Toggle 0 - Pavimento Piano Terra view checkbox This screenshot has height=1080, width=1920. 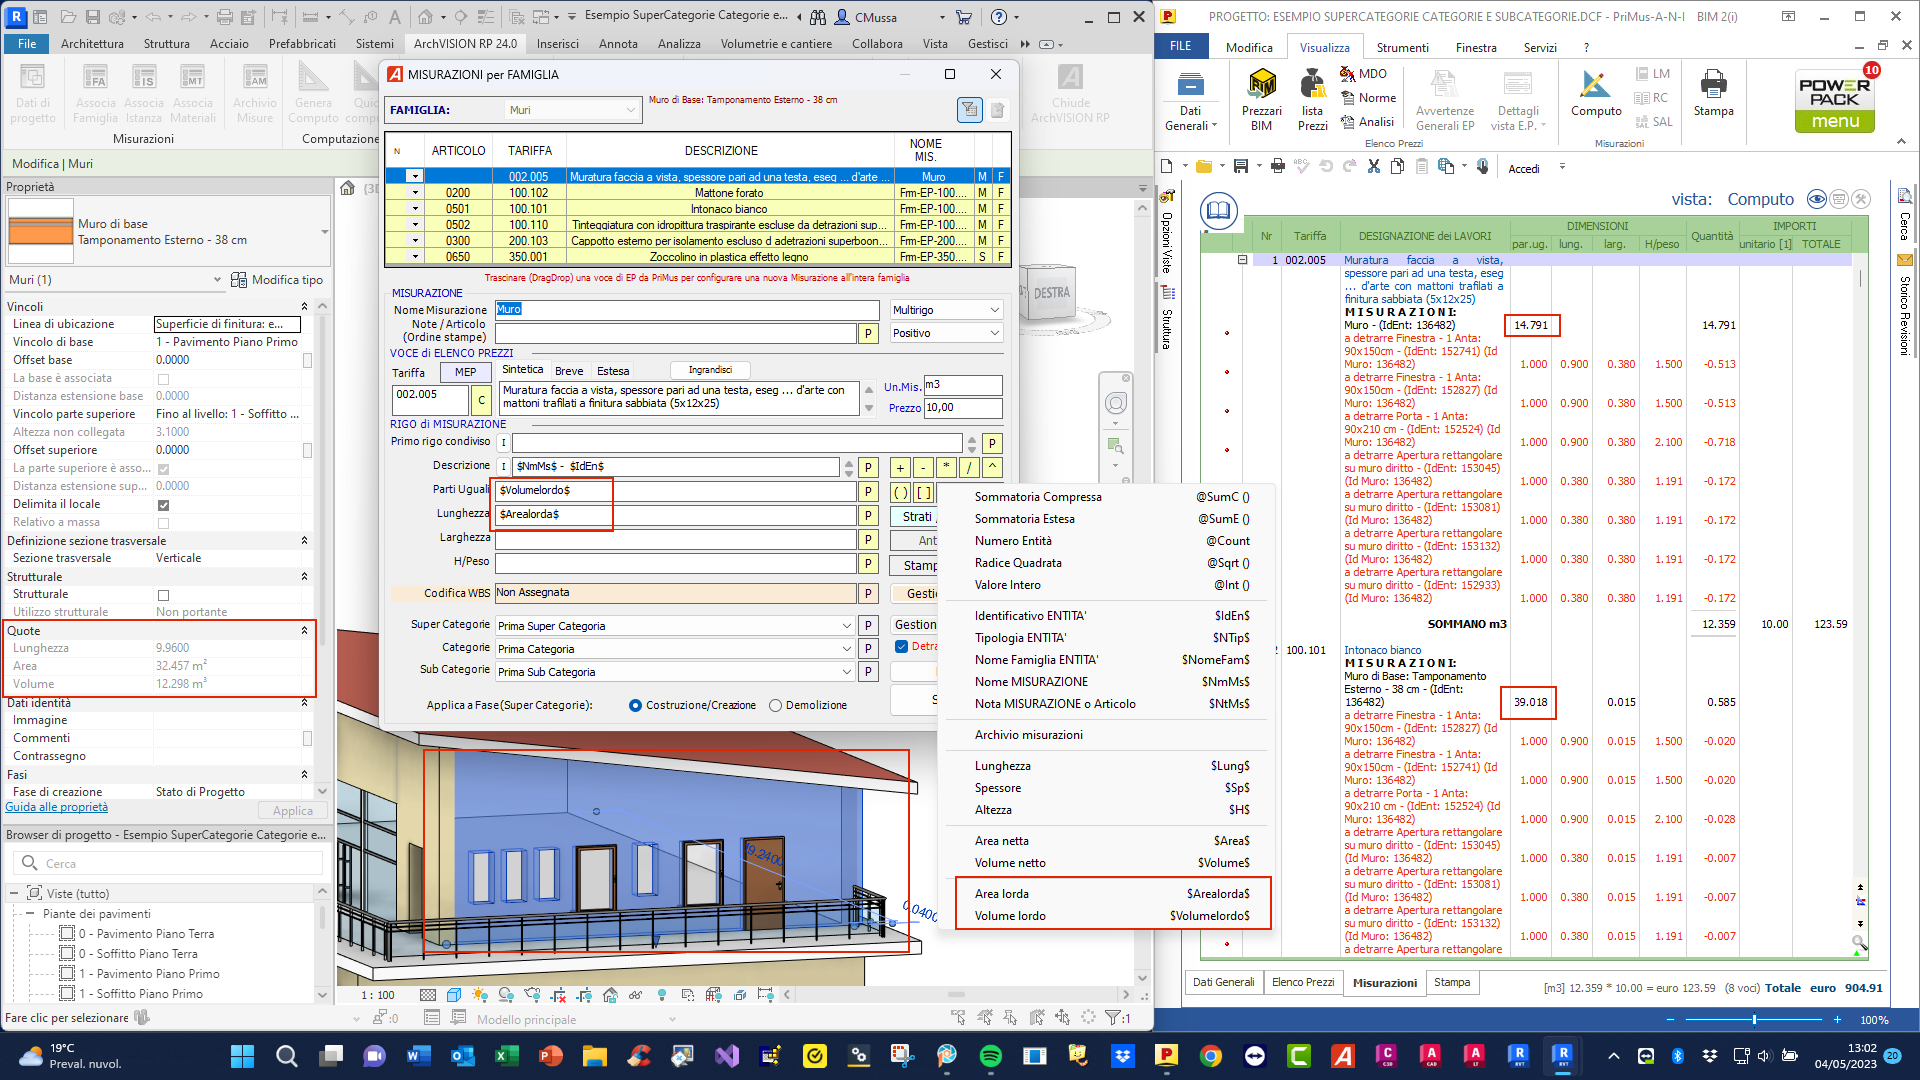(x=67, y=933)
